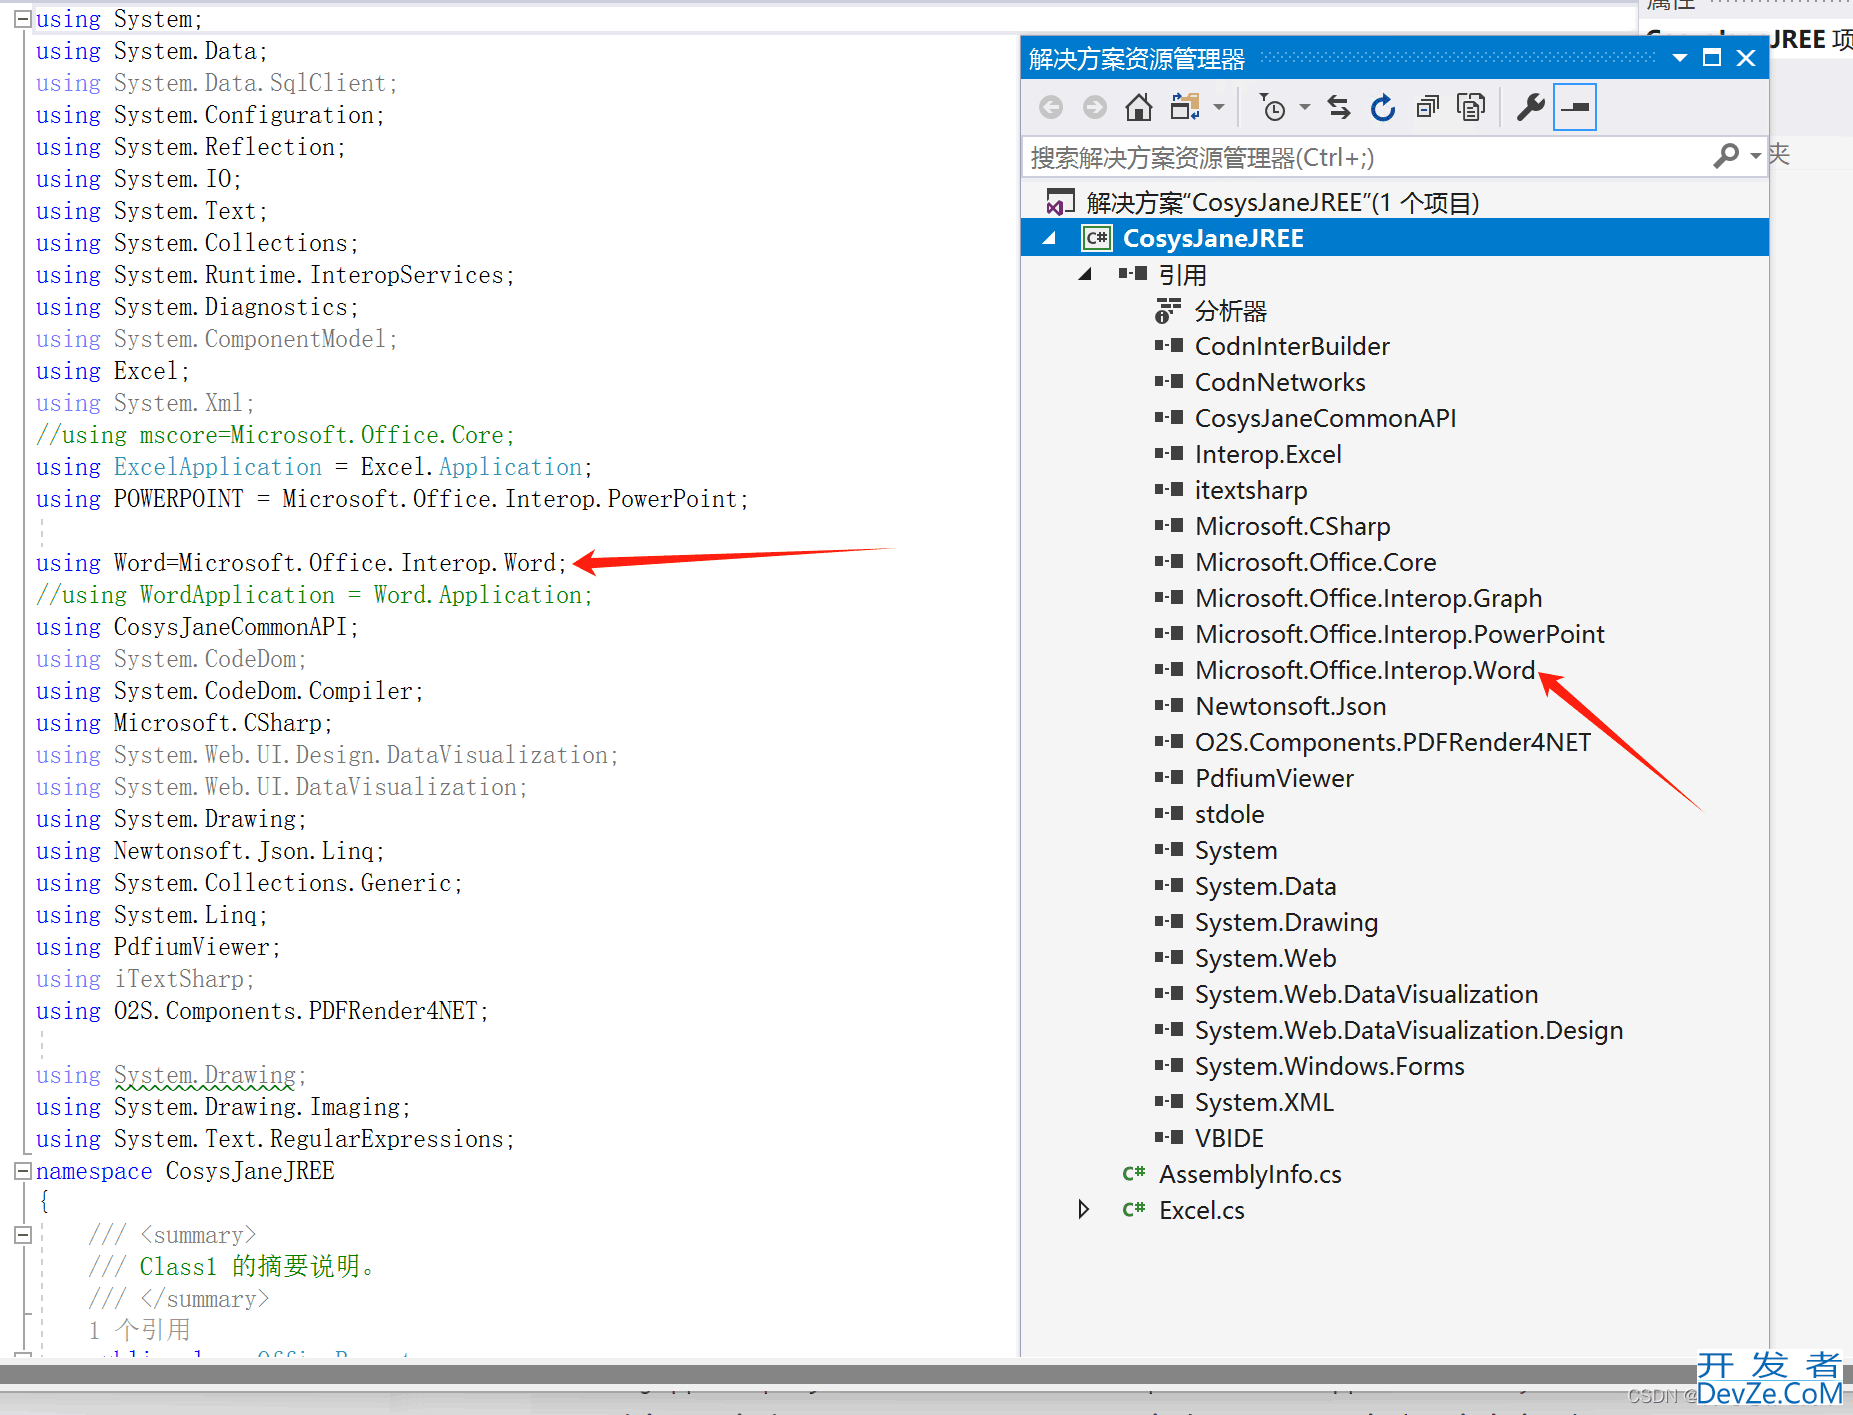Collapse the using directives region
The image size is (1853, 1415).
point(23,20)
